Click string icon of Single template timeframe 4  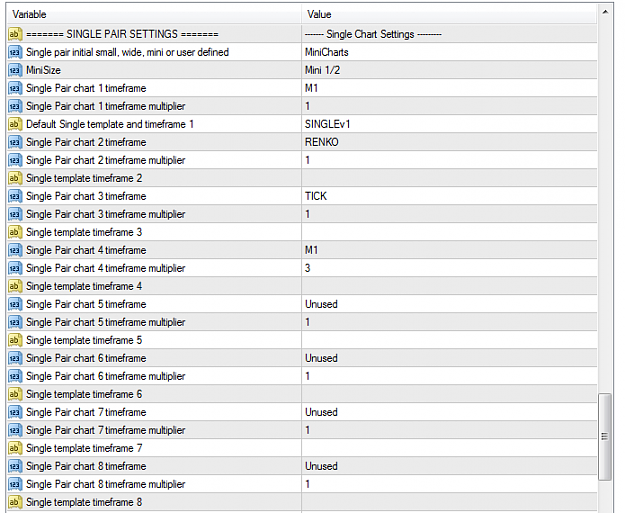[15, 286]
